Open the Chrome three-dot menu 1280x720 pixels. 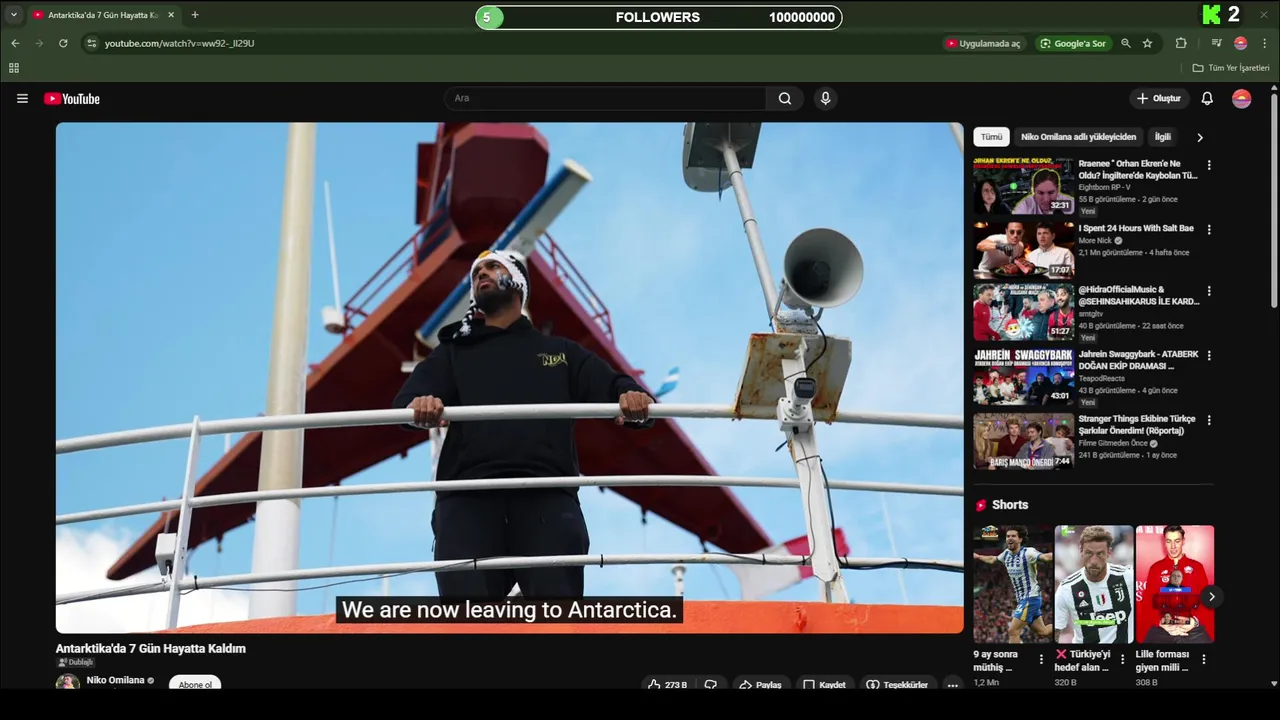pyautogui.click(x=1265, y=43)
